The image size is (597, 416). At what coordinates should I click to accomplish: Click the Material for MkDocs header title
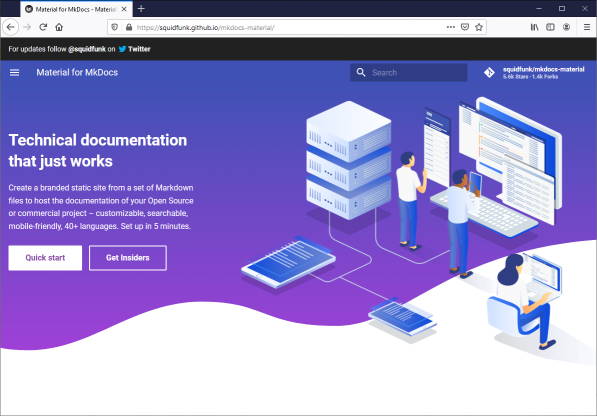tap(77, 72)
